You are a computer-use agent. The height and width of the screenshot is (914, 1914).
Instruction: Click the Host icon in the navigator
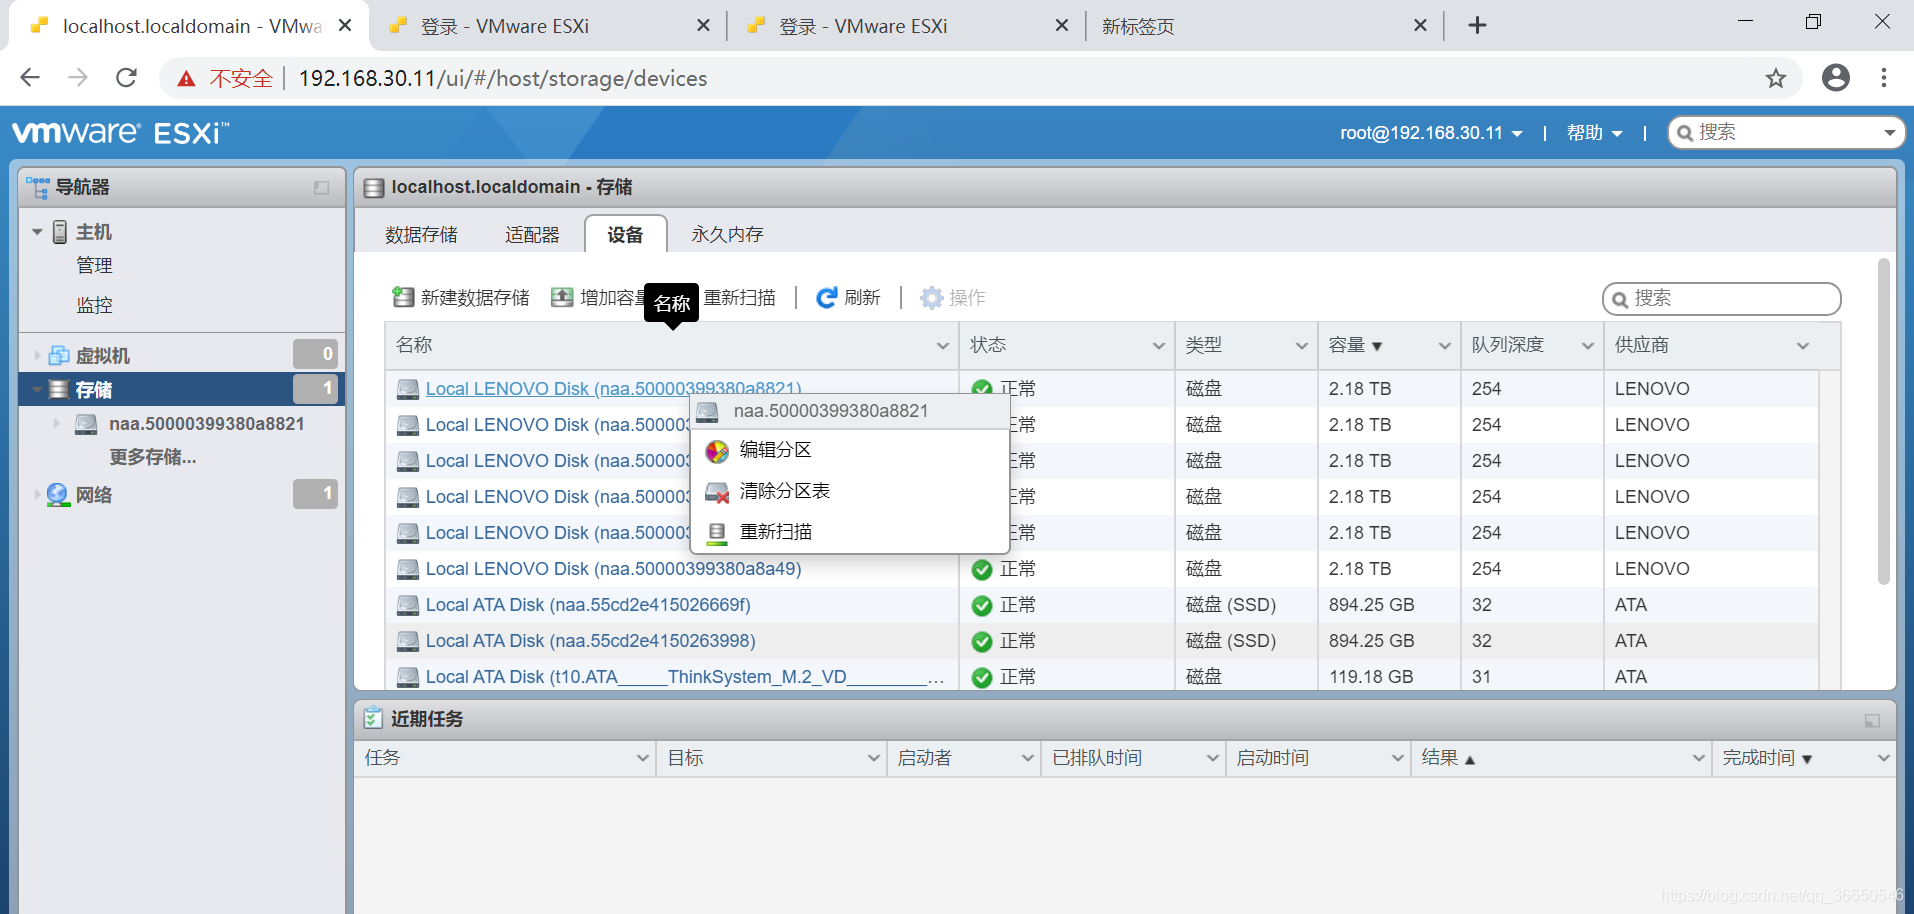coord(60,232)
